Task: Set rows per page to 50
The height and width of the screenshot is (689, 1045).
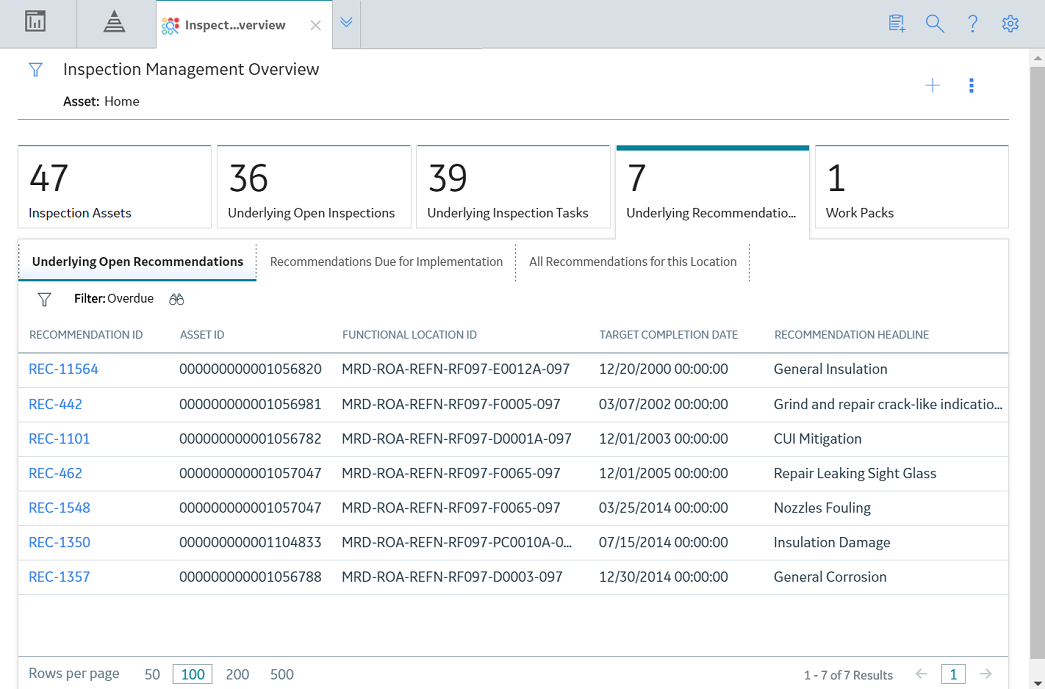Action: 152,674
